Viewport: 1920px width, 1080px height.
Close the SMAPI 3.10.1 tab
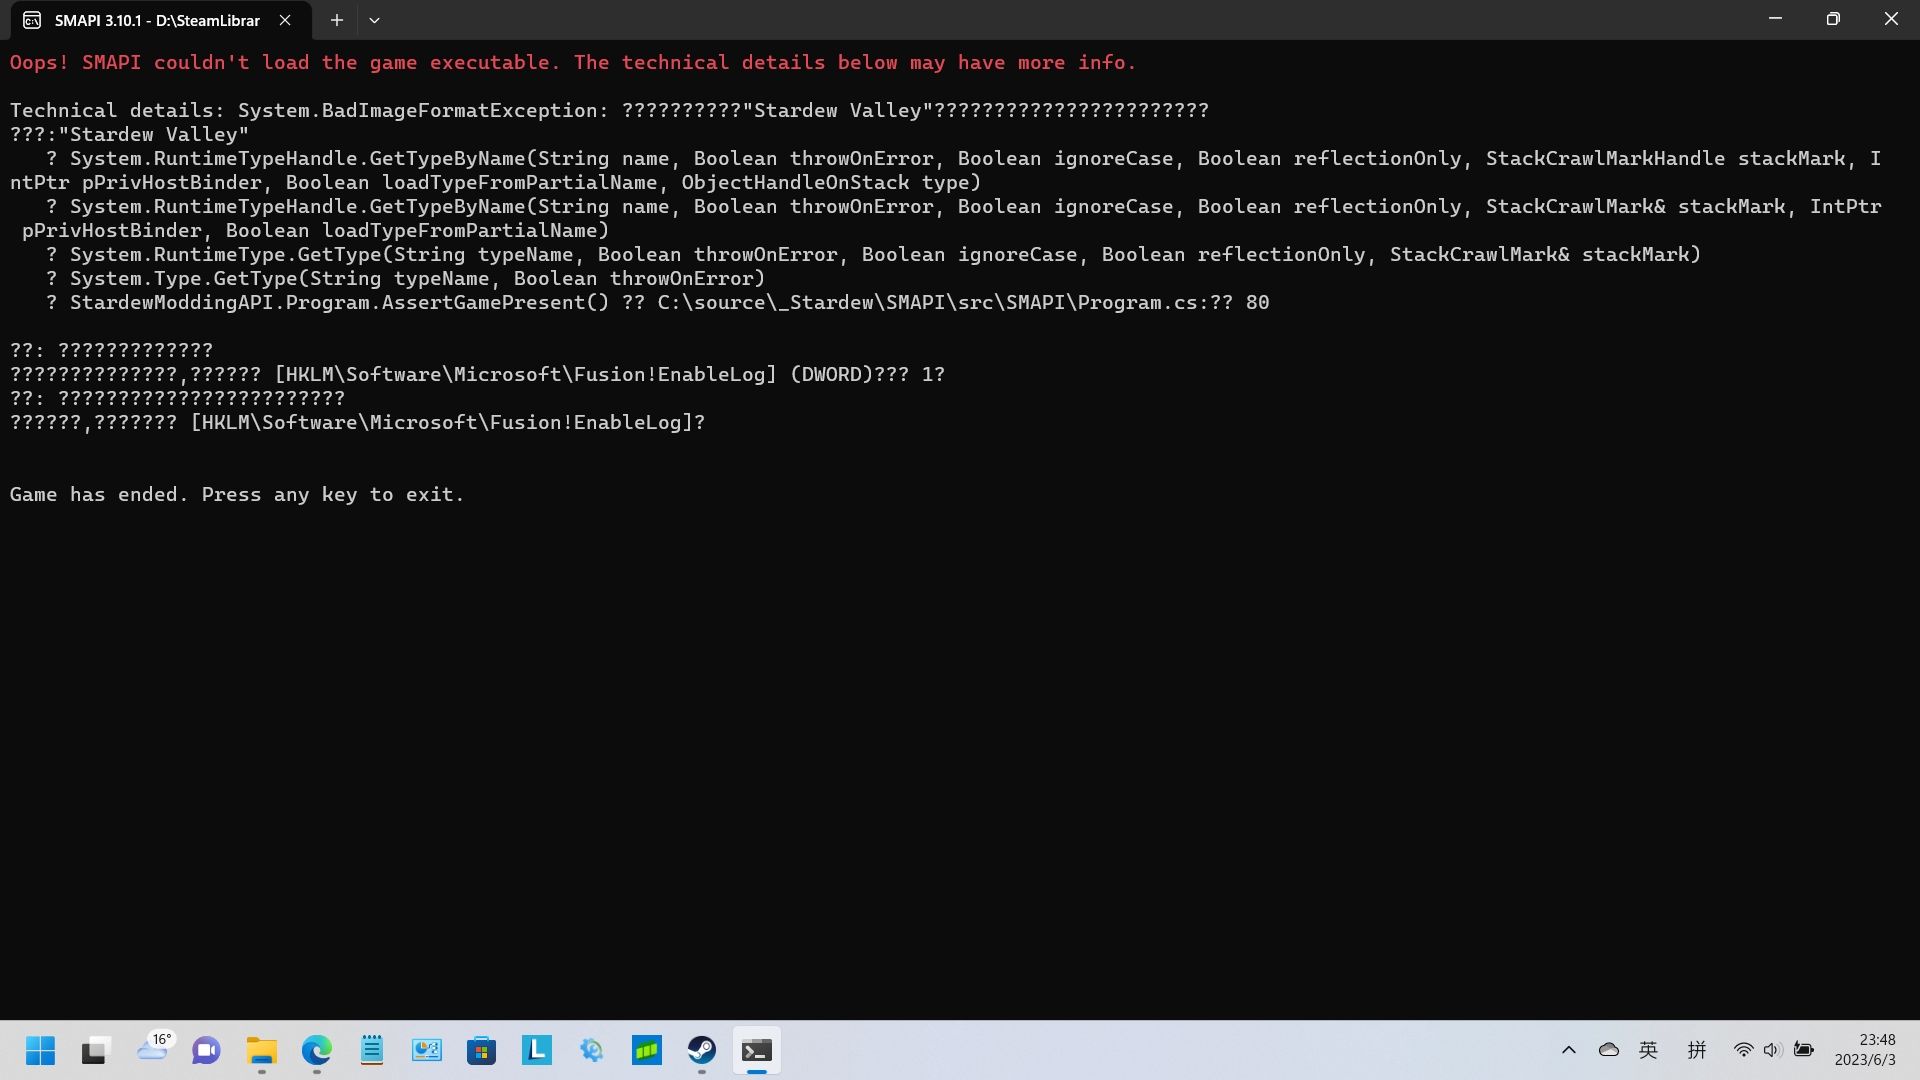pos(285,20)
